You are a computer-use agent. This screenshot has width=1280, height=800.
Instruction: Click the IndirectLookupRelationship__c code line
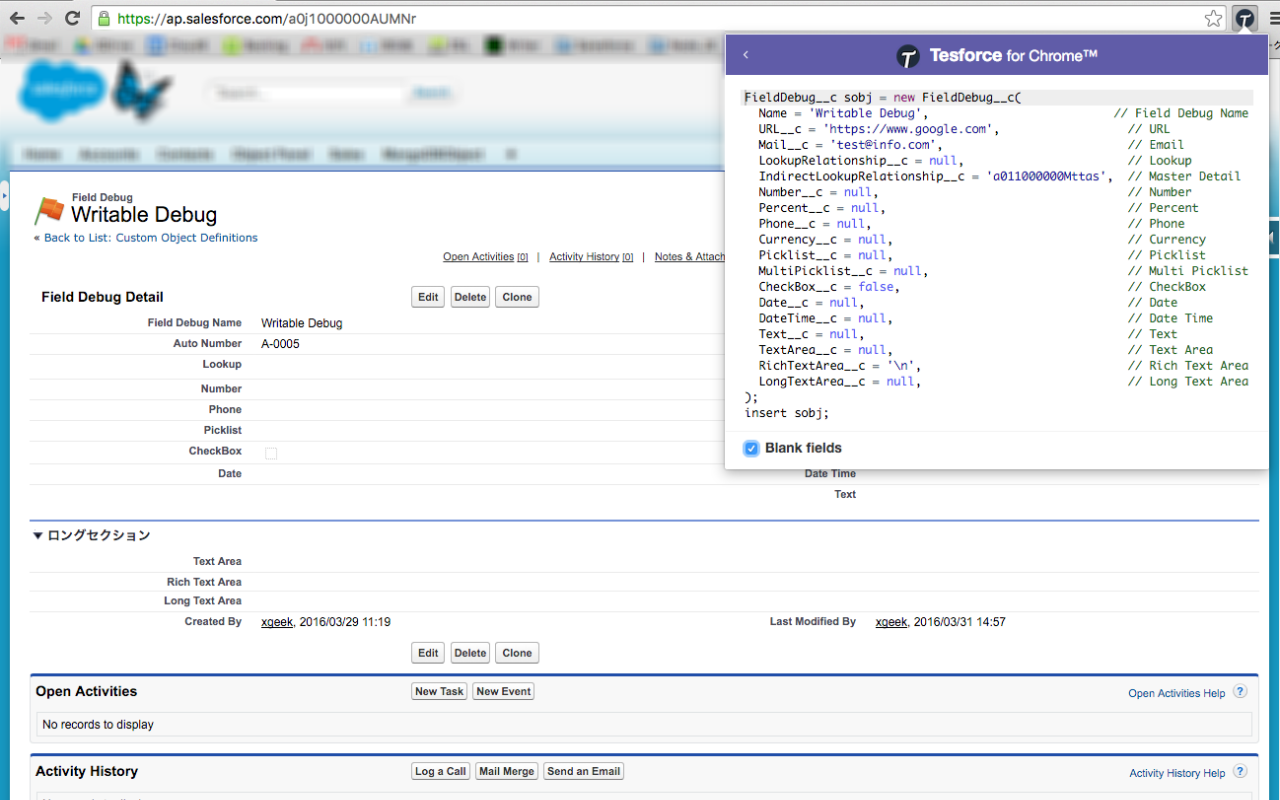(x=936, y=176)
